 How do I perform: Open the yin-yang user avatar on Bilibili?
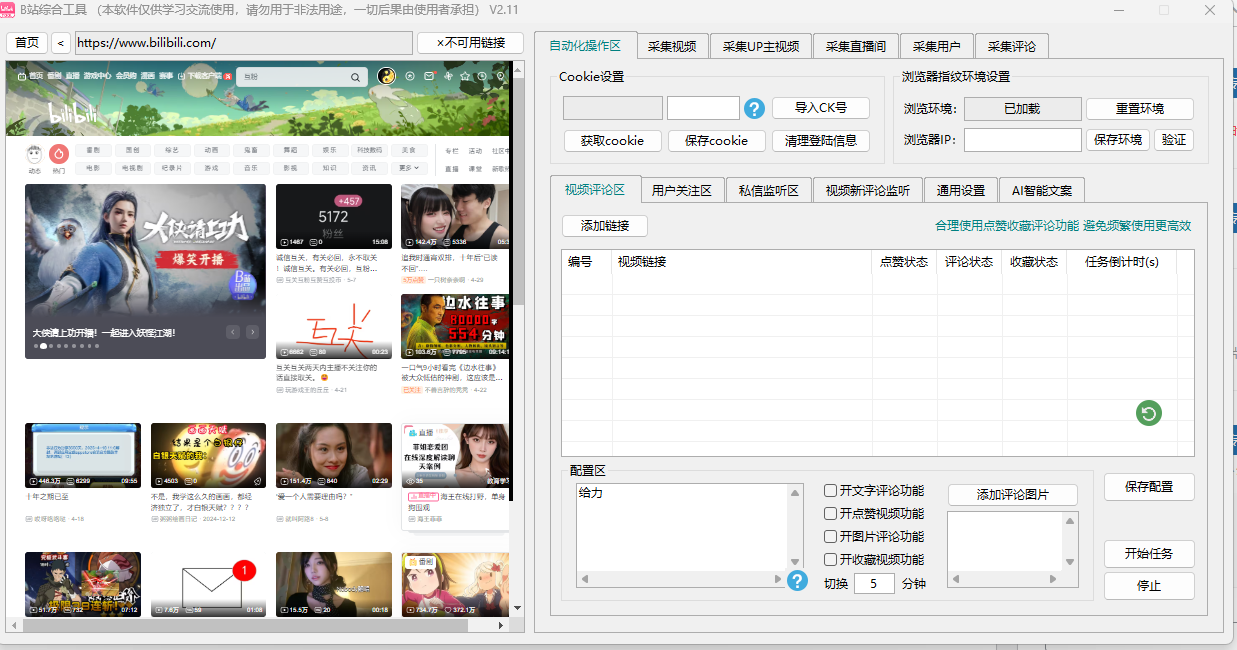pyautogui.click(x=387, y=76)
